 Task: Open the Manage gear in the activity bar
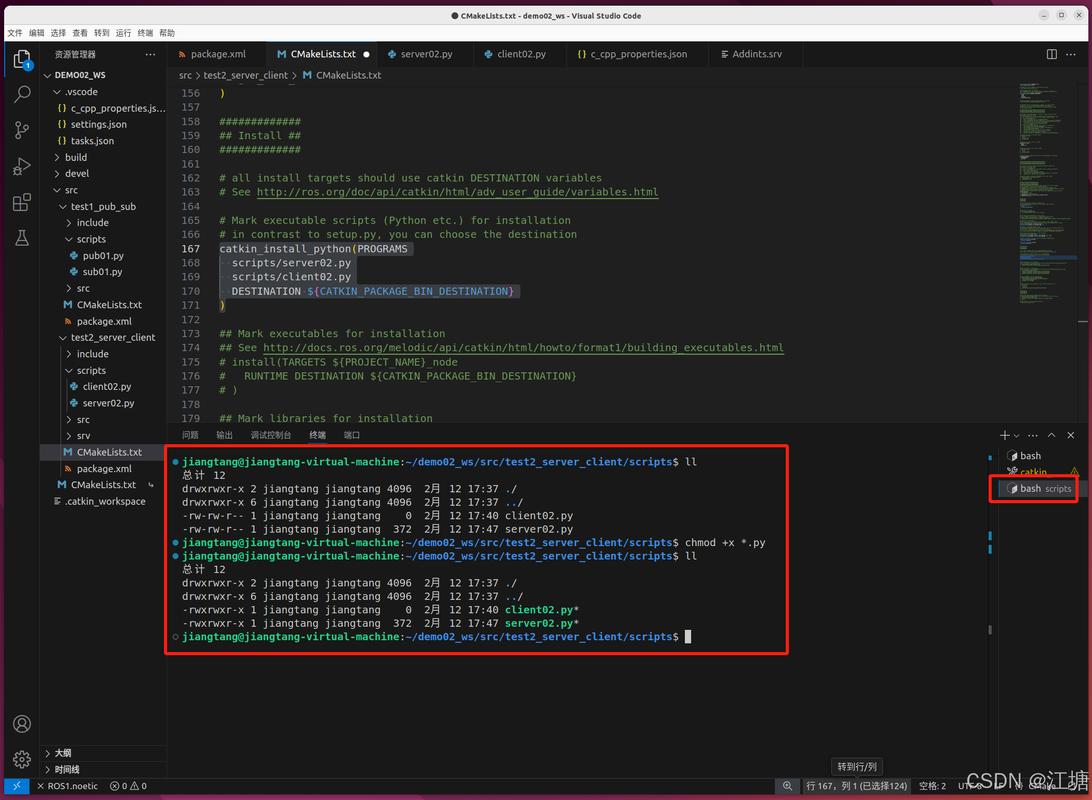tap(22, 759)
